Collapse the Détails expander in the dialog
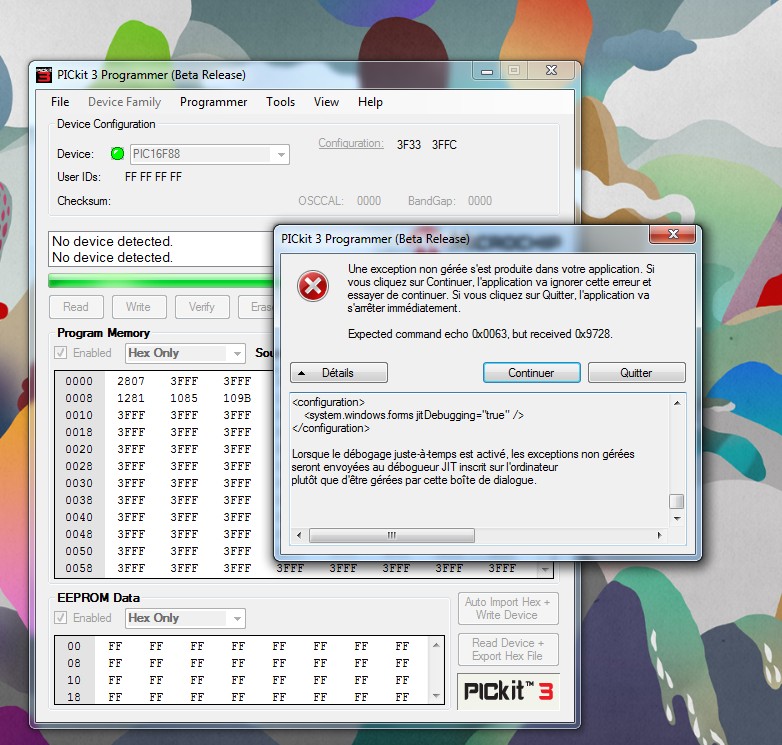 pyautogui.click(x=339, y=372)
